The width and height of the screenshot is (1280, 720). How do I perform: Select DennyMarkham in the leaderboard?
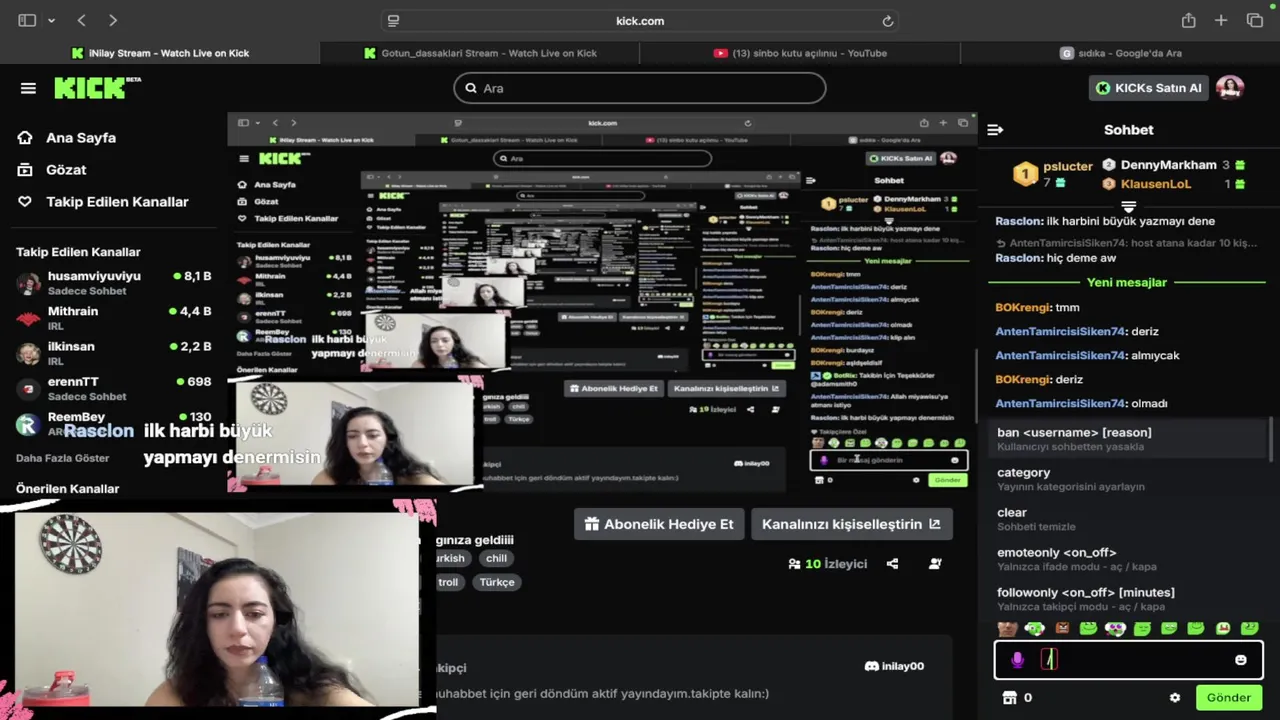[x=1168, y=165]
